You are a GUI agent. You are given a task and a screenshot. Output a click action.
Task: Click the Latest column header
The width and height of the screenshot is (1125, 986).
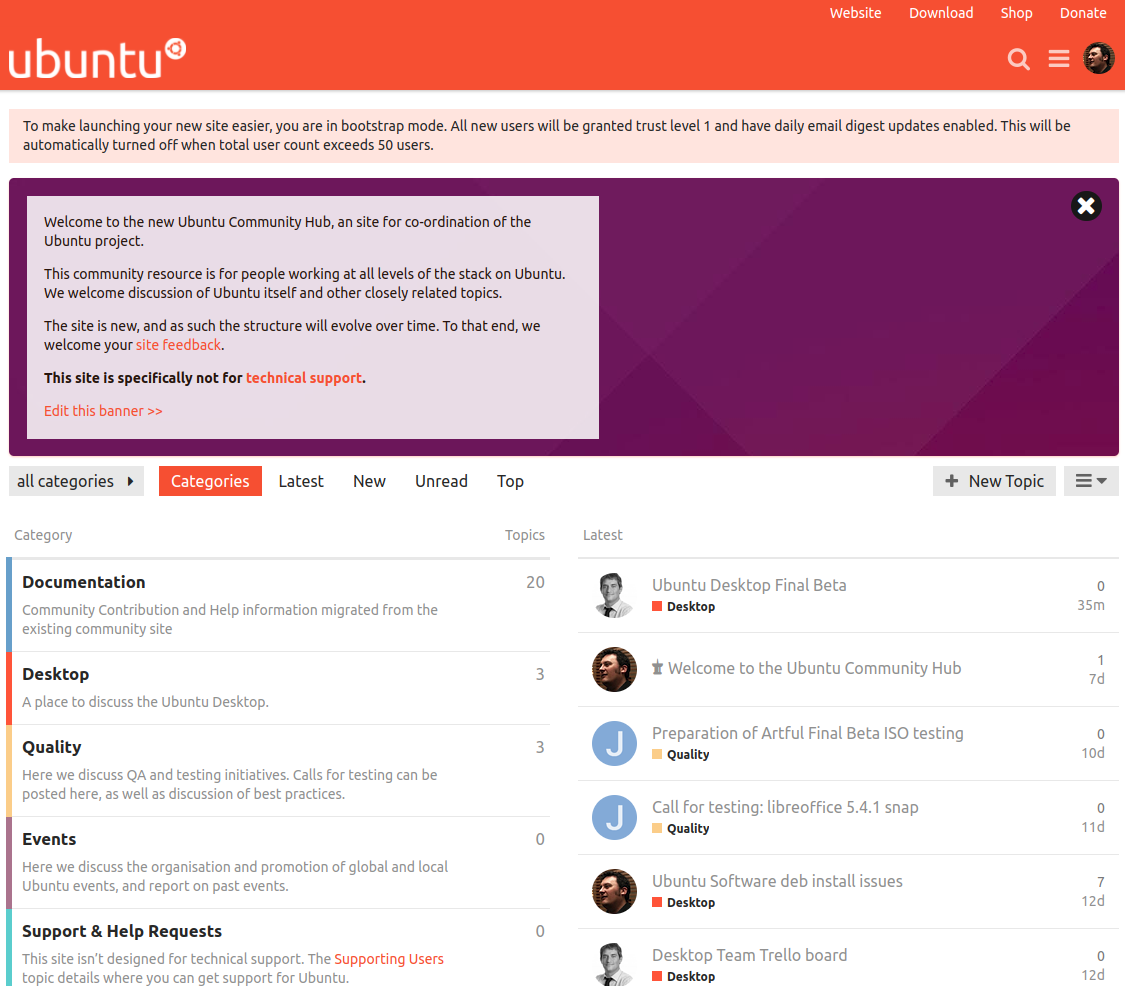tap(602, 535)
